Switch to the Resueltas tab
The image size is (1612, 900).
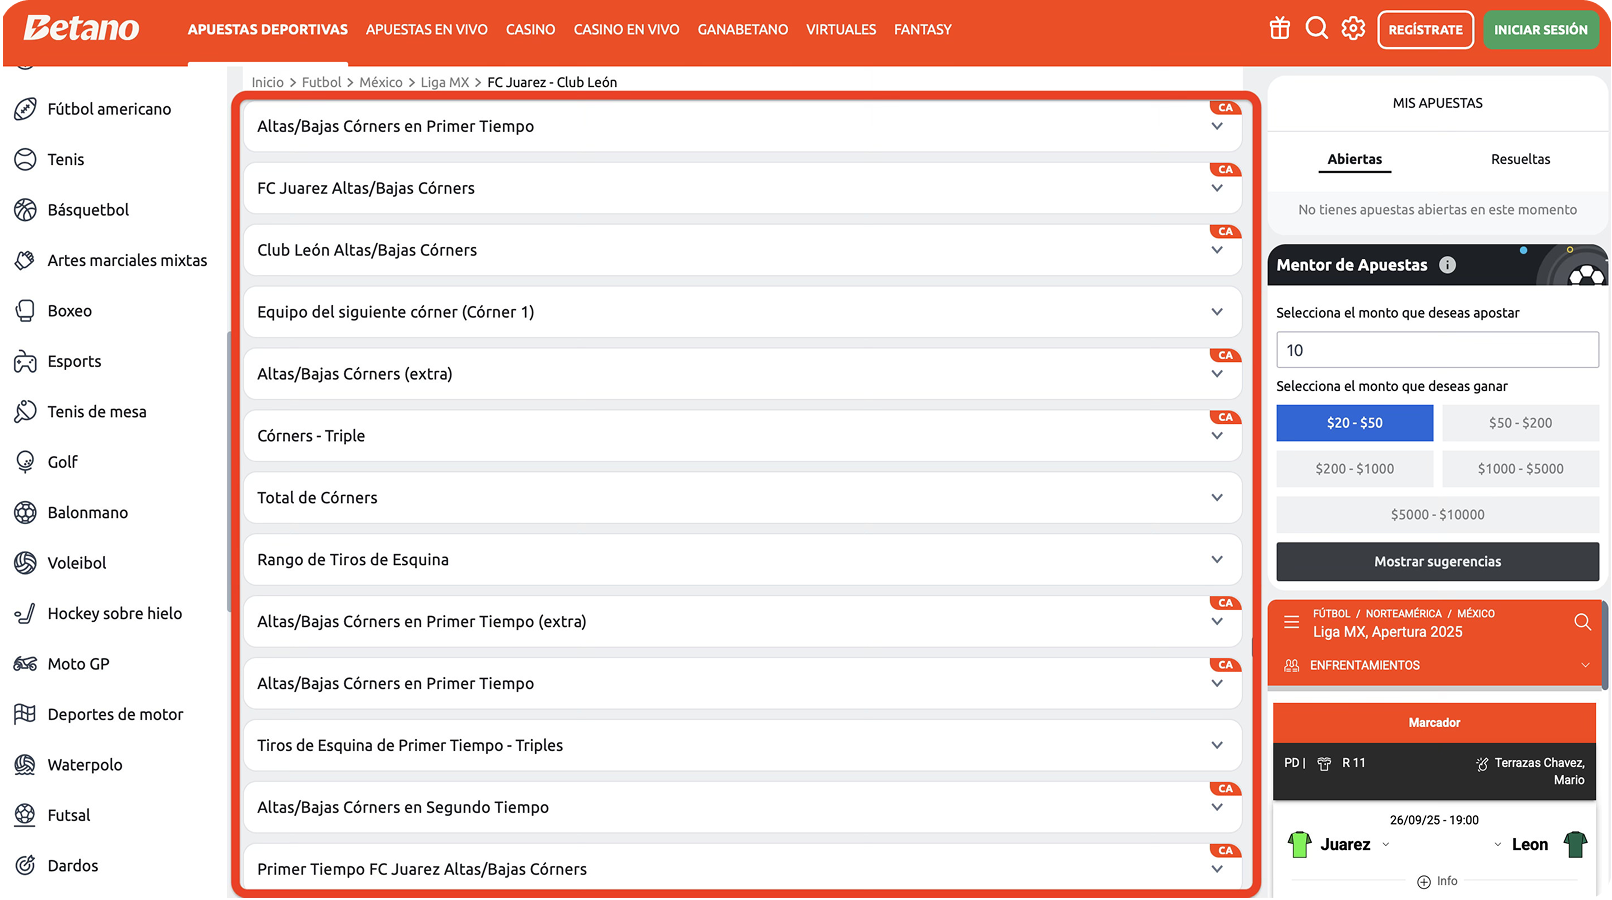1520,159
